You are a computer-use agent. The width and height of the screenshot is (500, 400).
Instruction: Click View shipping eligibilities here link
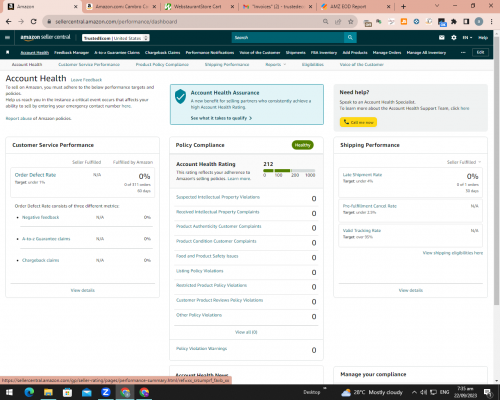453,253
